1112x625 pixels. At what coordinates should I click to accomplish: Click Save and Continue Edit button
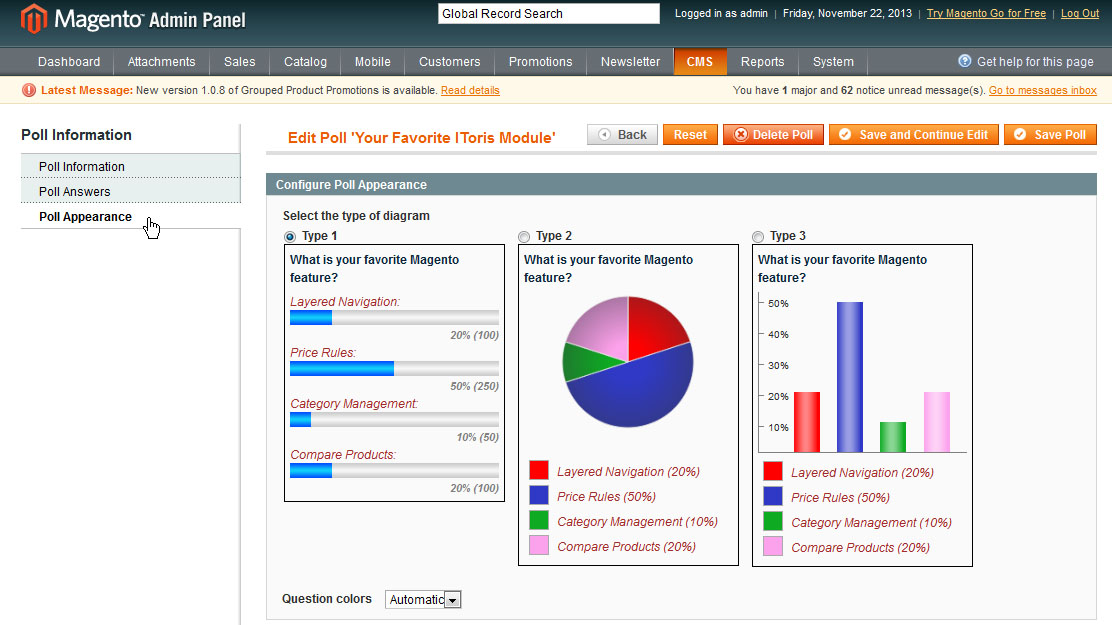pos(913,135)
